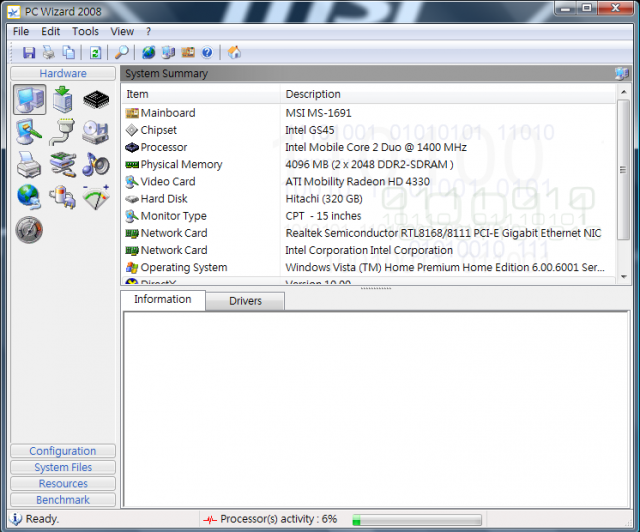Image resolution: width=640 pixels, height=532 pixels.
Task: Click 'ATI Mobility Radeon HD 4330' description
Action: tap(358, 182)
